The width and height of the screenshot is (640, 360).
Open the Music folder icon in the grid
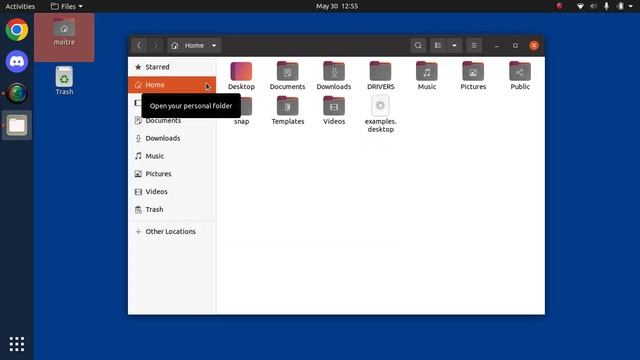[427, 76]
